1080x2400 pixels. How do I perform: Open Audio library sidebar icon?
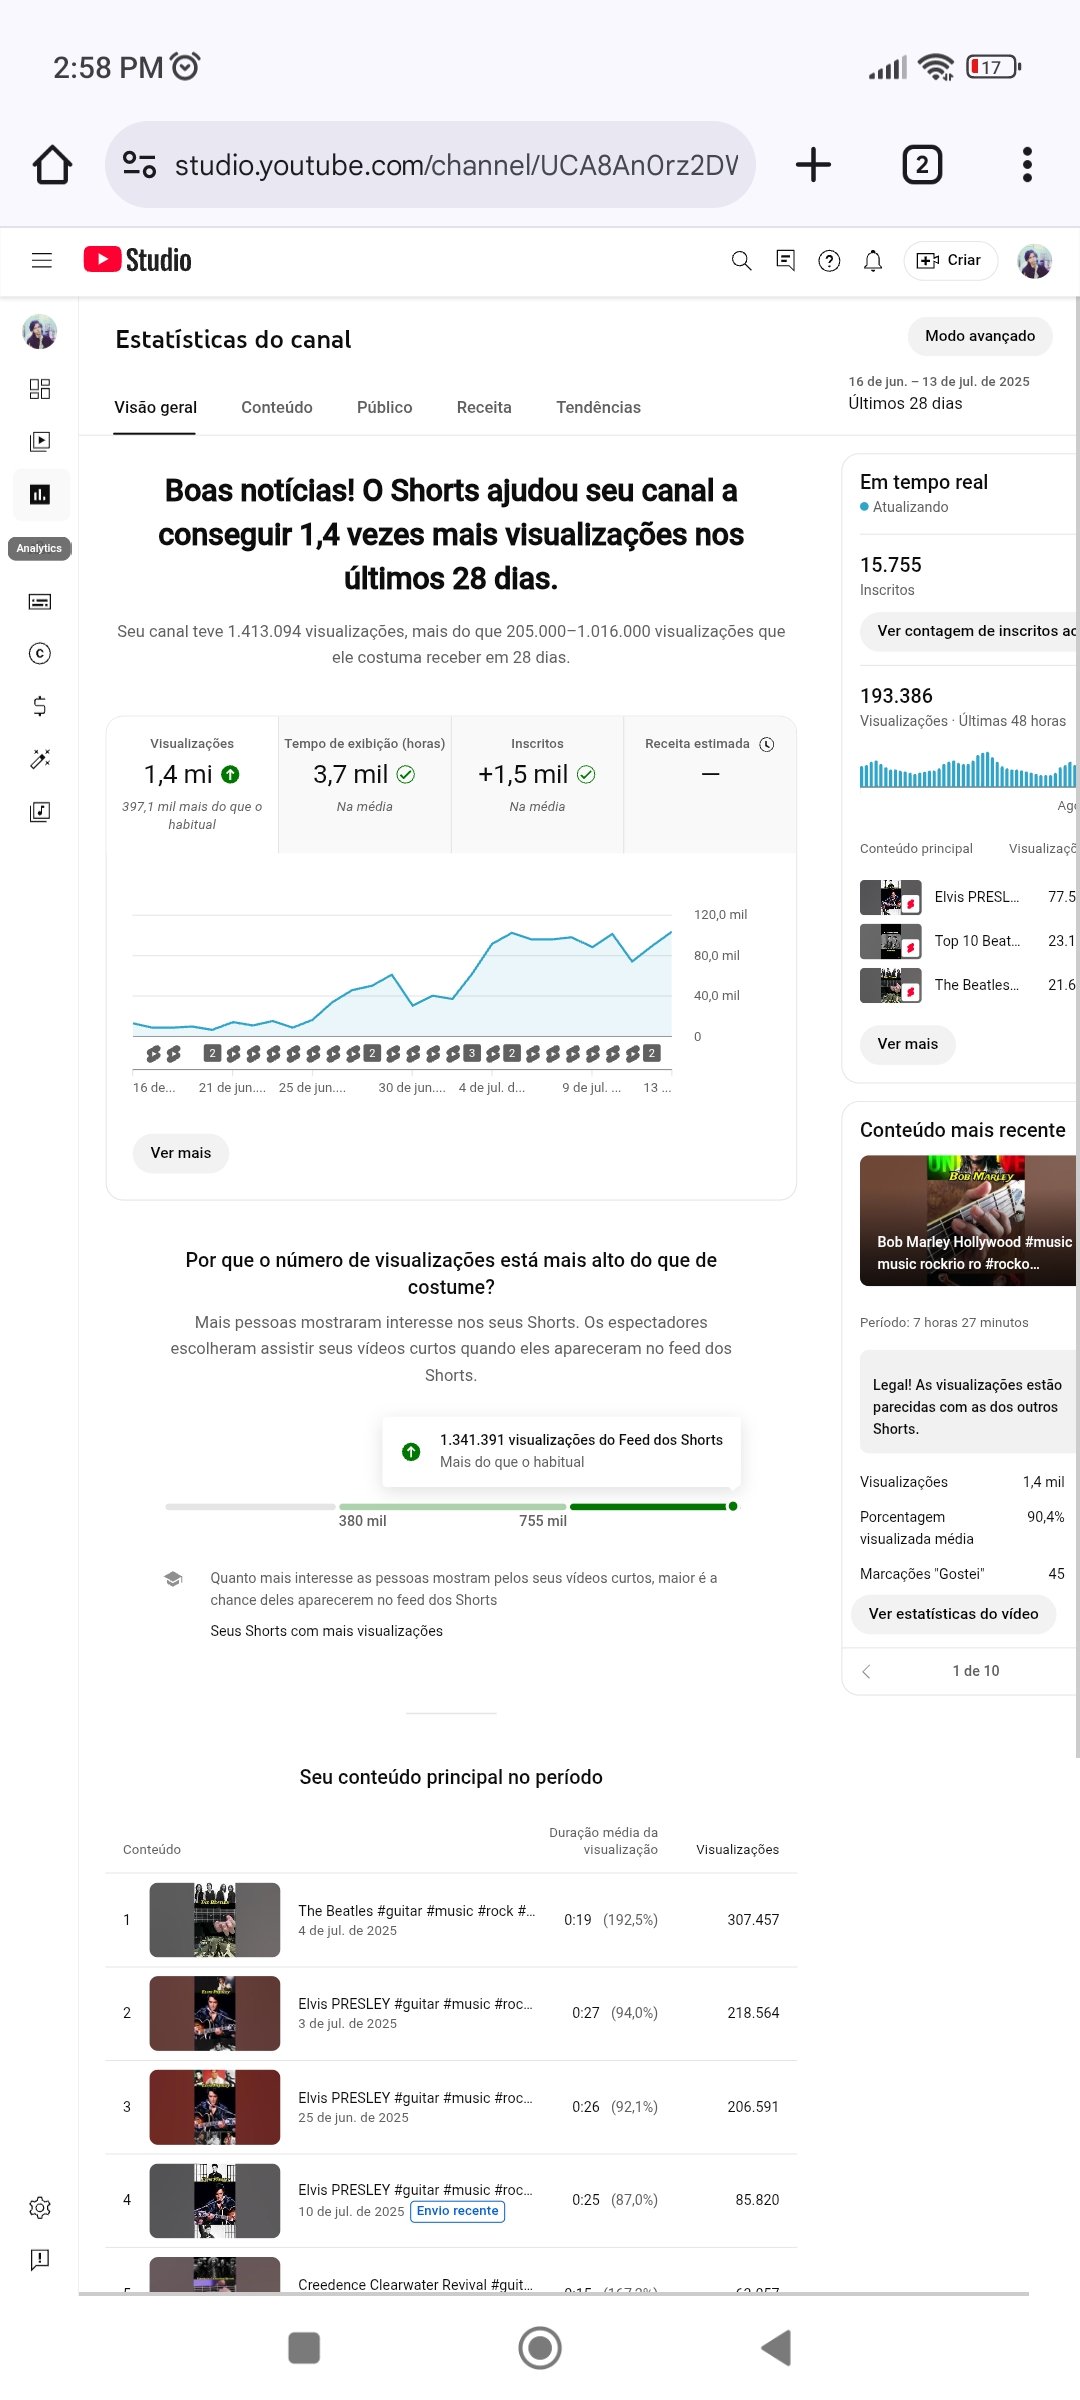click(40, 811)
